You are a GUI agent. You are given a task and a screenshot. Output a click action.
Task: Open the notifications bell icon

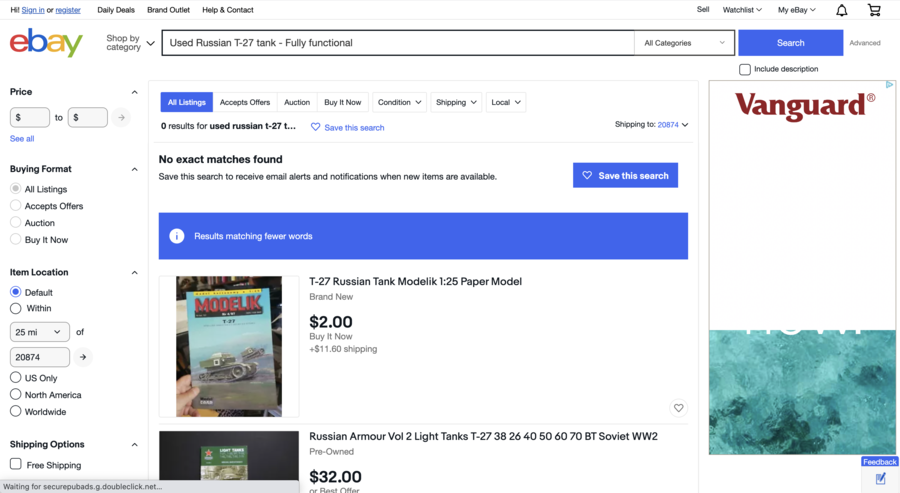[x=841, y=10]
